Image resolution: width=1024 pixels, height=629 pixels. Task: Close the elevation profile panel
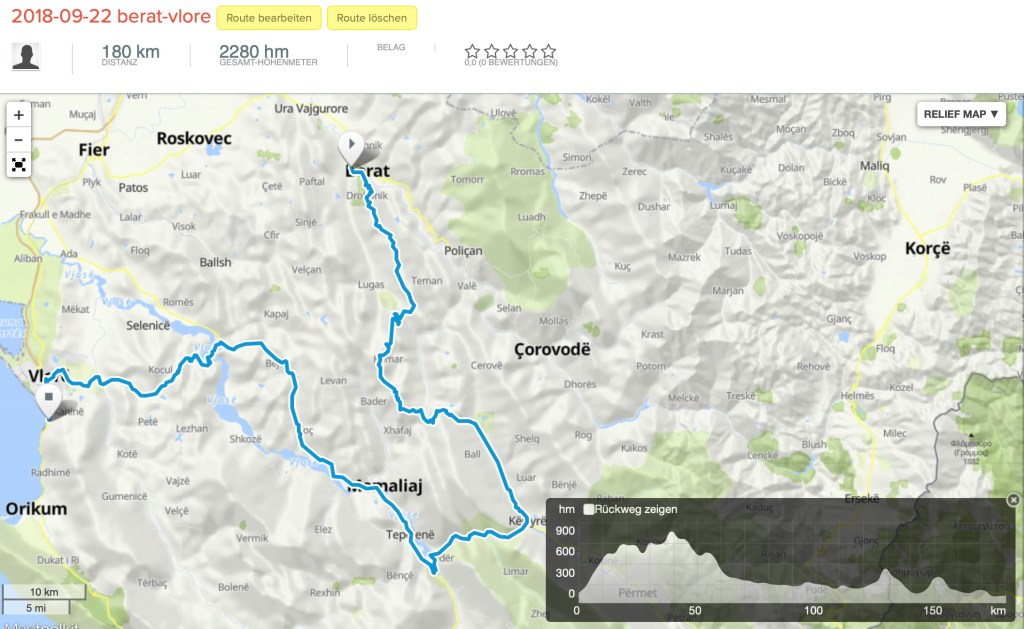1013,499
